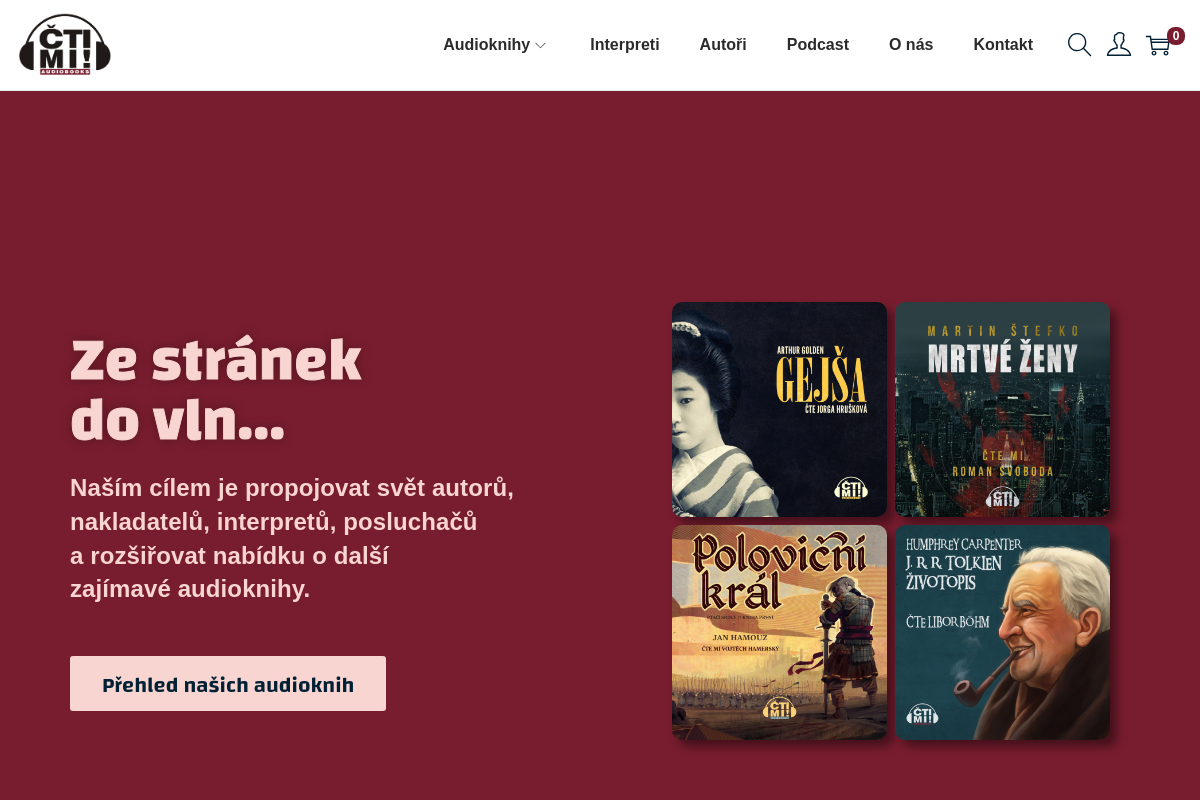Go to the Interpreti page
This screenshot has width=1200, height=800.
point(625,45)
